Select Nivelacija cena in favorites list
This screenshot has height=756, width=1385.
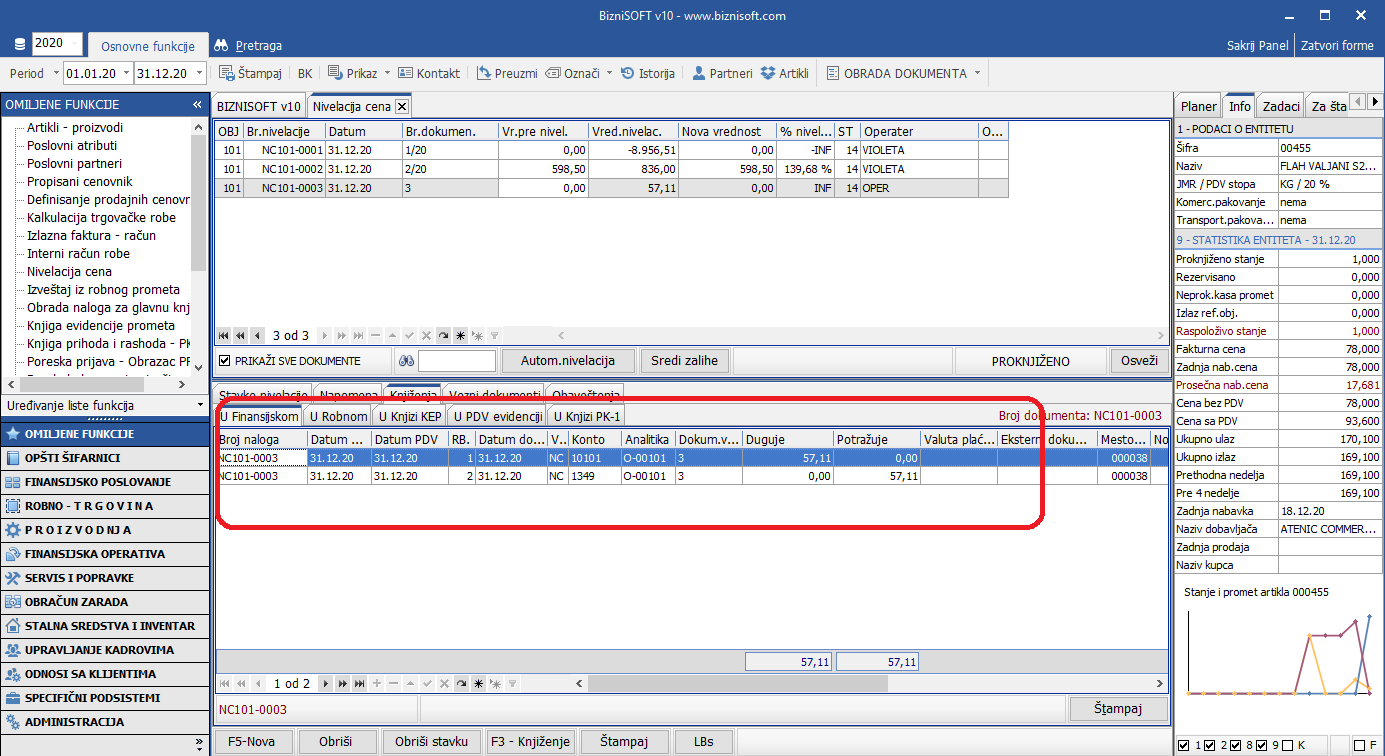click(69, 271)
